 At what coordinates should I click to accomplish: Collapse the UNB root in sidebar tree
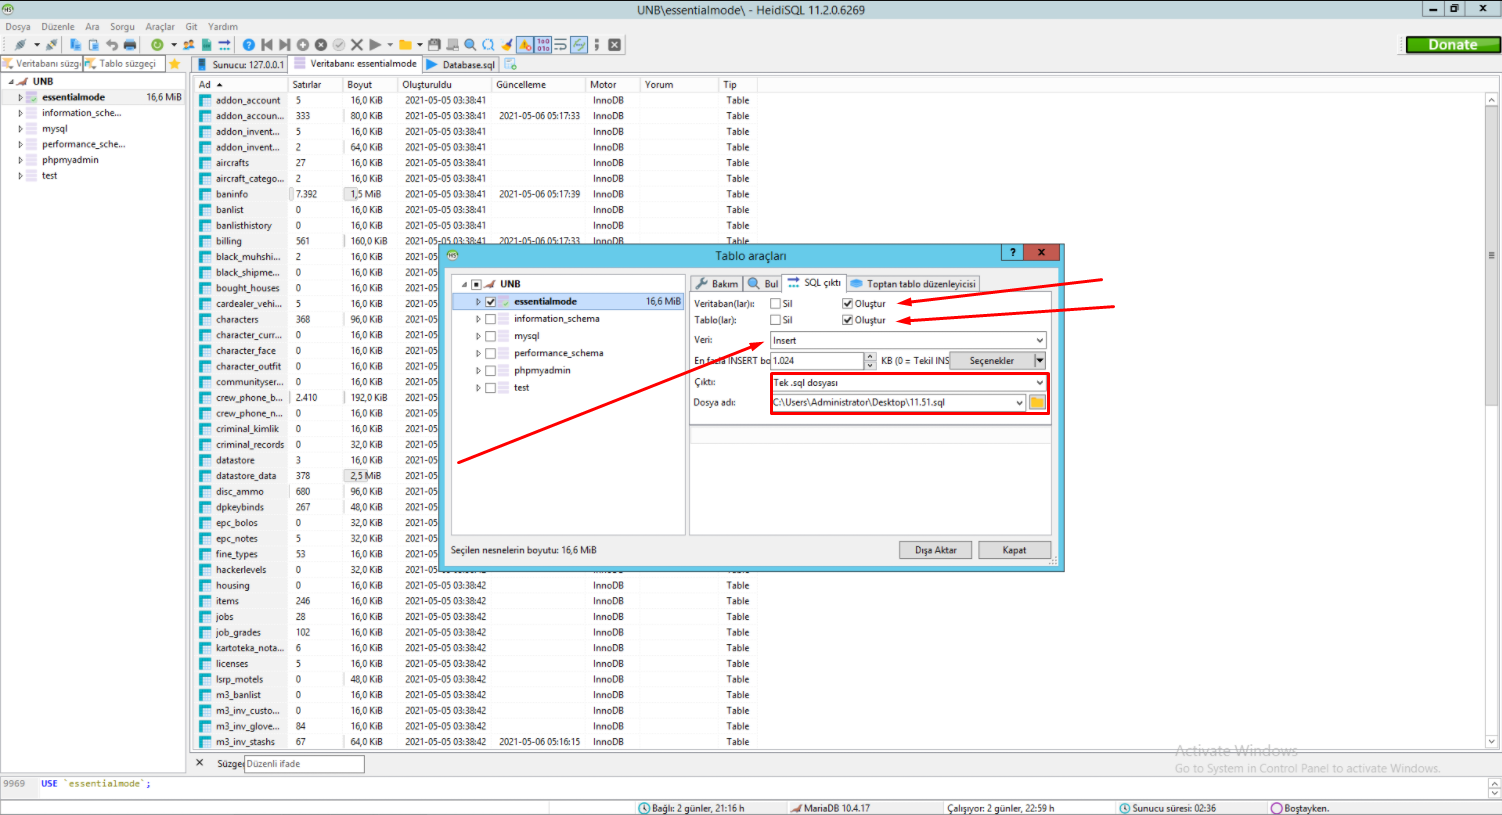(11, 82)
